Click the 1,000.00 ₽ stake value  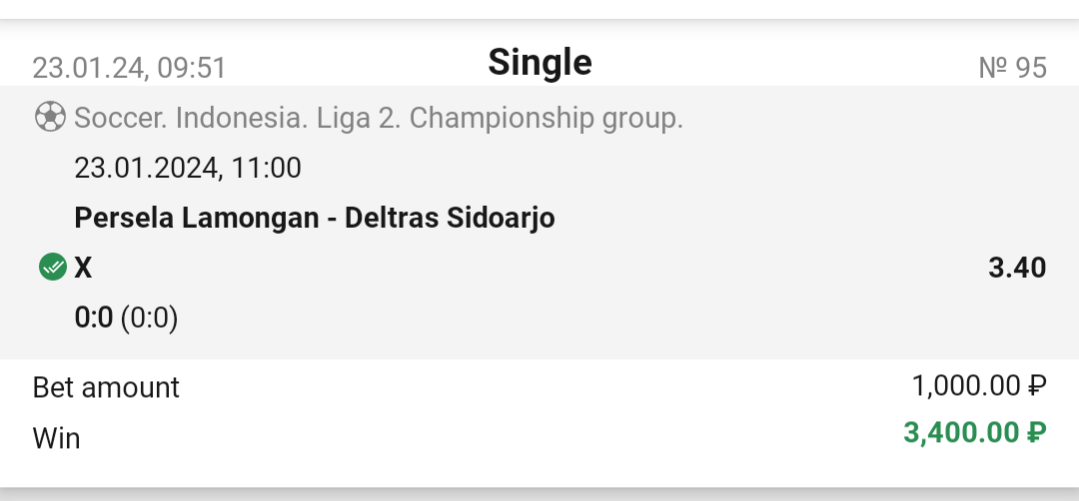coord(979,385)
